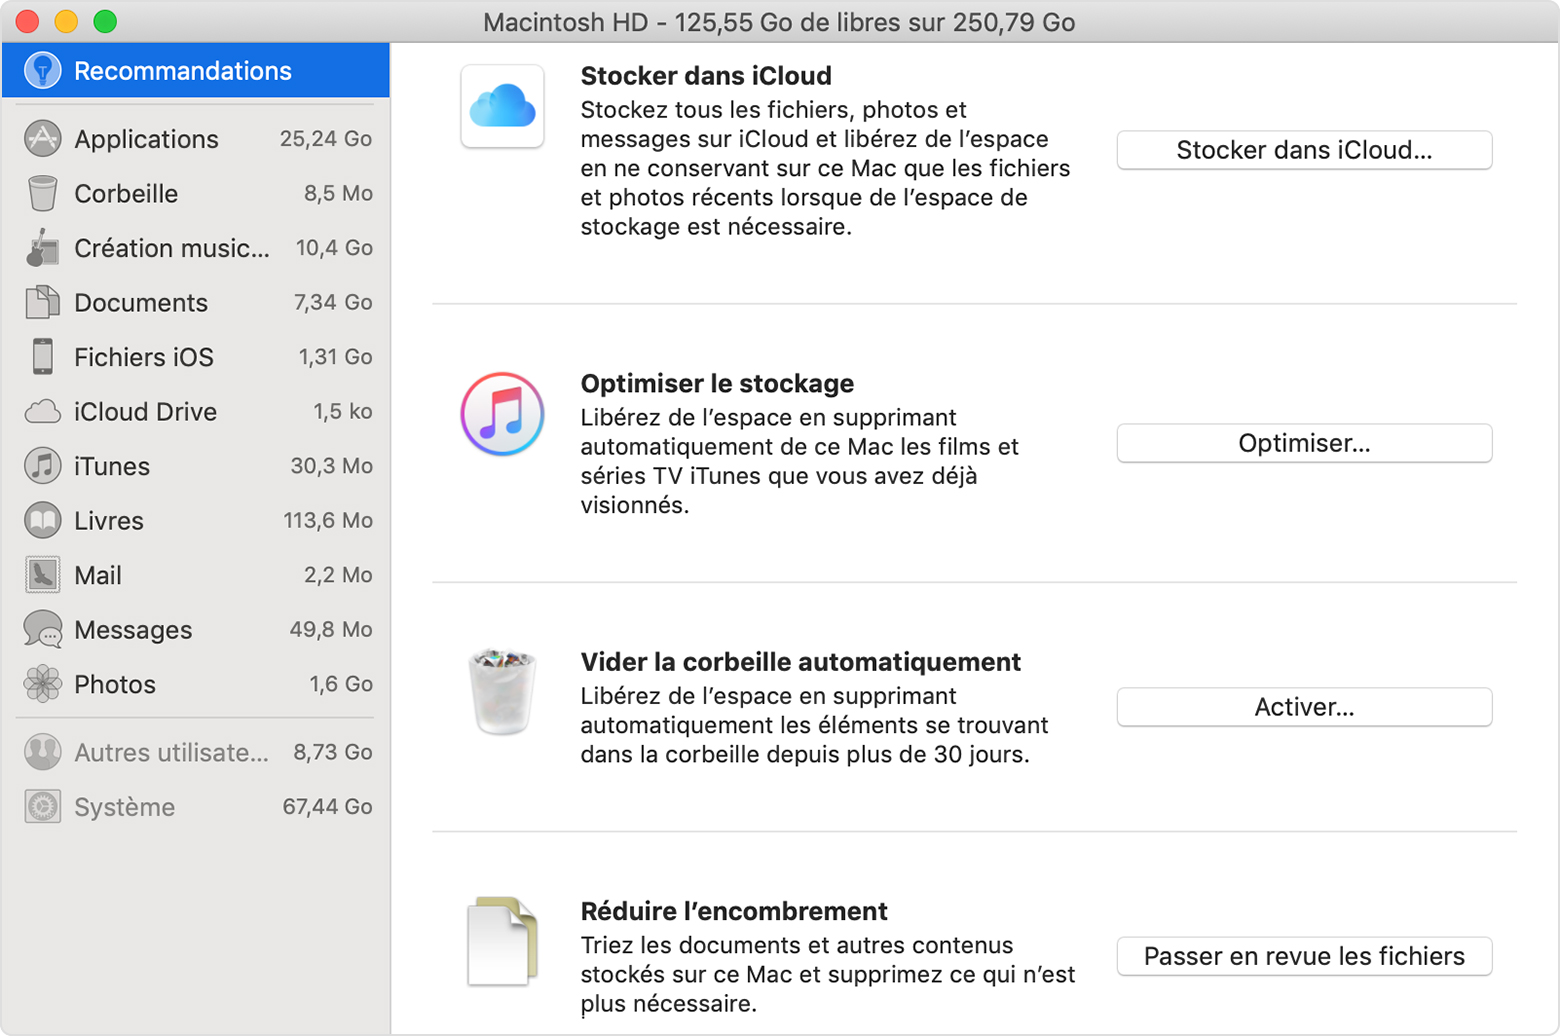Select the Documents category

(196, 302)
